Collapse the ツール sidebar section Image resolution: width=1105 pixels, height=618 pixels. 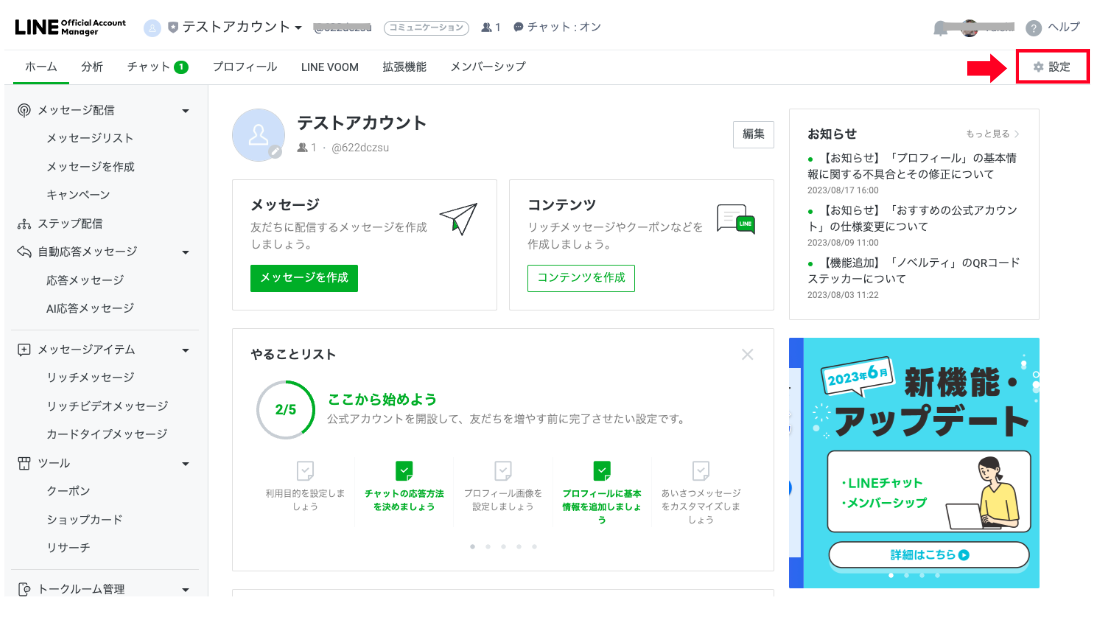pos(184,463)
